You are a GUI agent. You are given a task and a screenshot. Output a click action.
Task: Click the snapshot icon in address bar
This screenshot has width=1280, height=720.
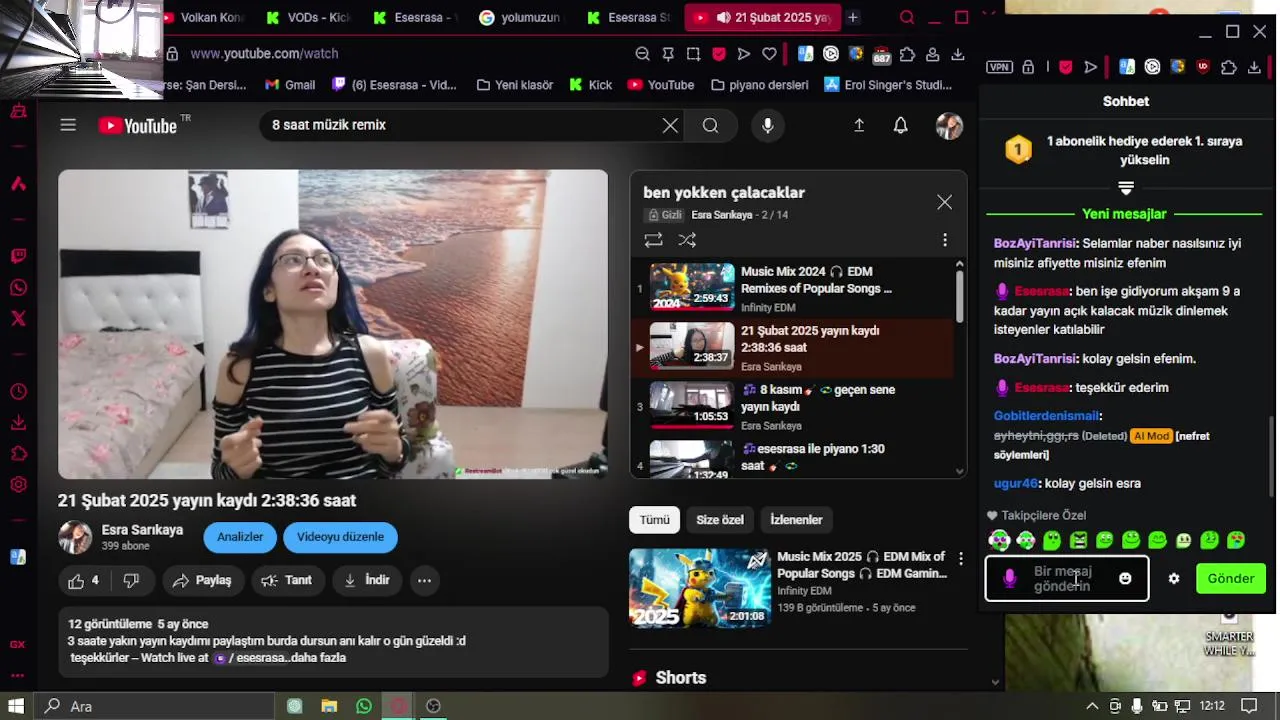[x=693, y=54]
